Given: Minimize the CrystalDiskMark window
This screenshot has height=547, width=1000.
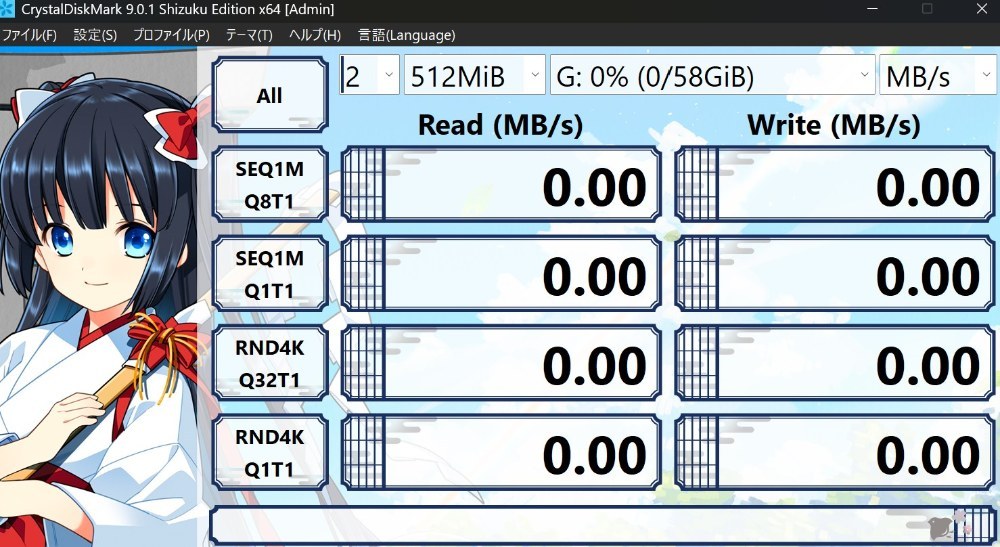Looking at the screenshot, I should tap(872, 9).
